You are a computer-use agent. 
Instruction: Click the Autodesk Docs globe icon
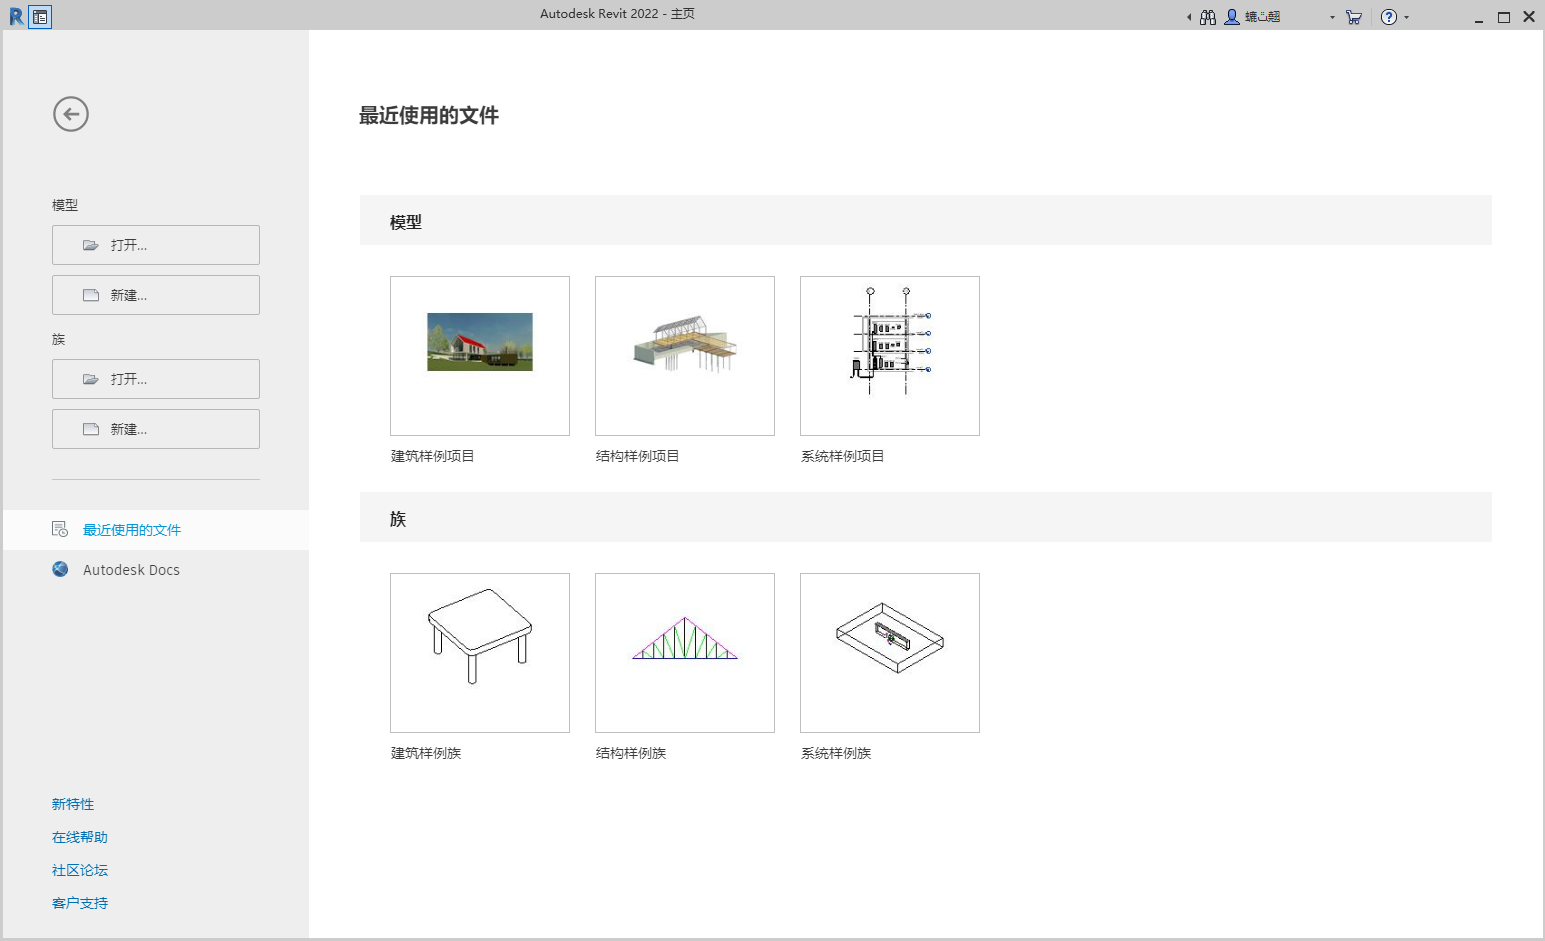pyautogui.click(x=60, y=569)
